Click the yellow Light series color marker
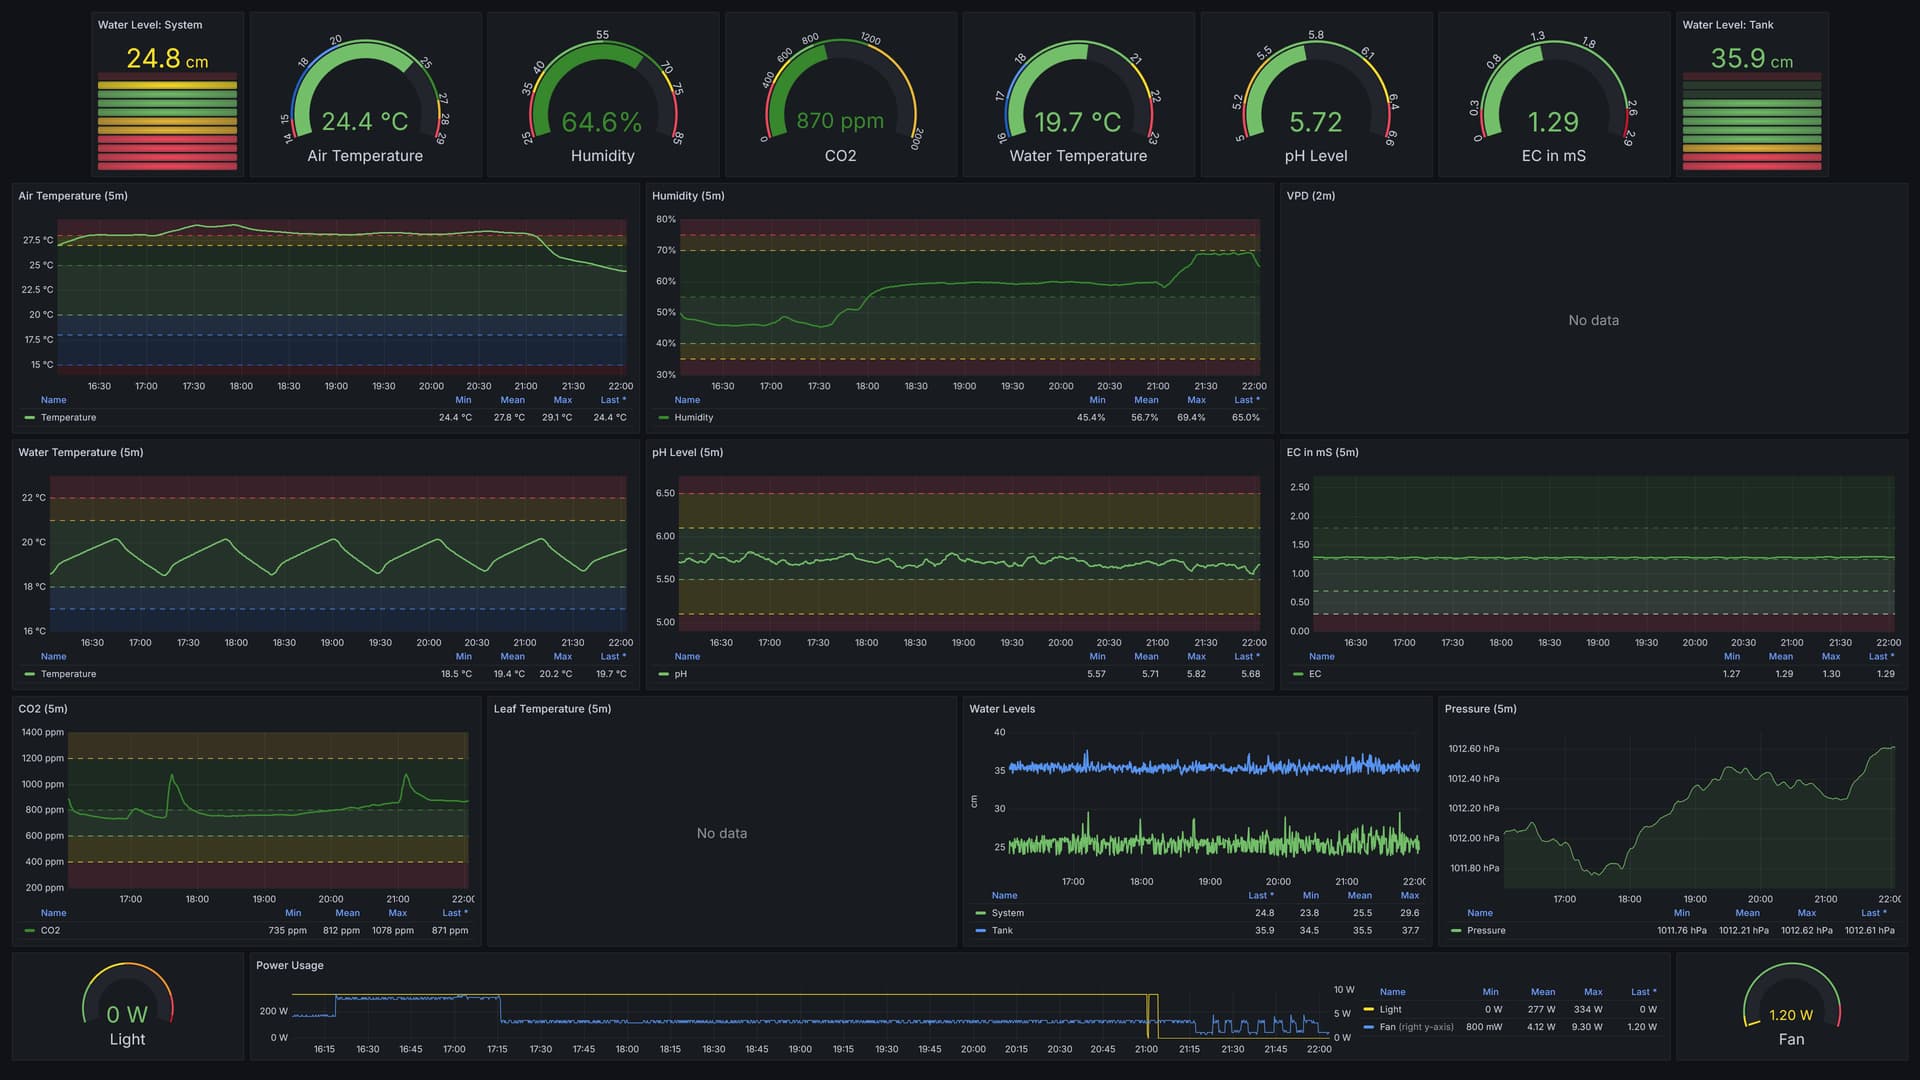1920x1080 pixels. [x=1368, y=1010]
